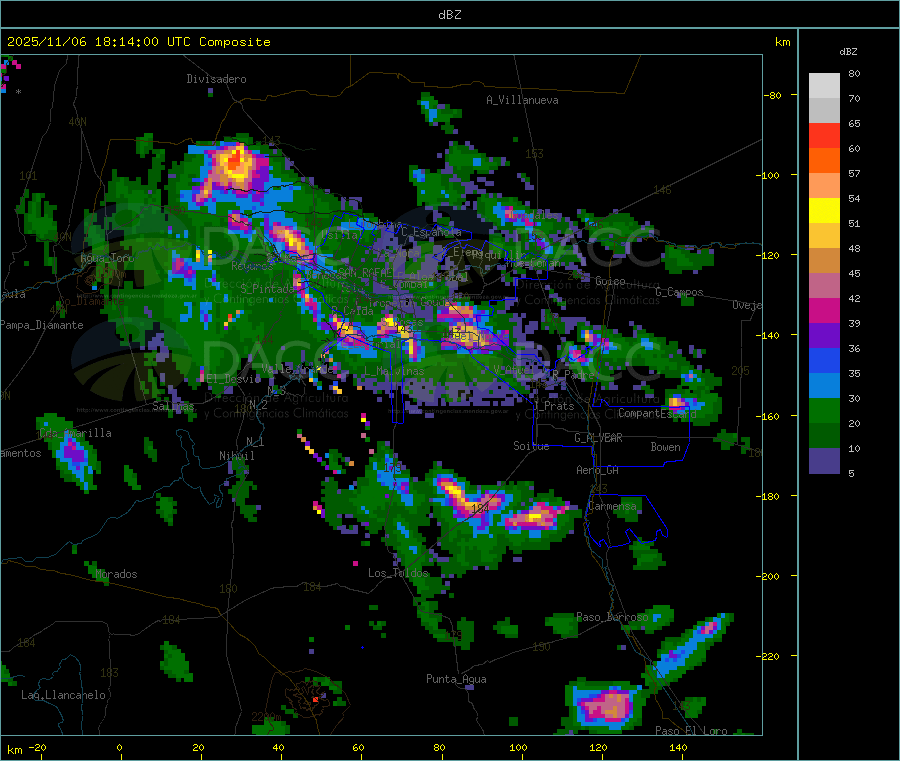Select the red 60-65 dBZ legend band
Image resolution: width=900 pixels, height=761 pixels.
click(824, 136)
